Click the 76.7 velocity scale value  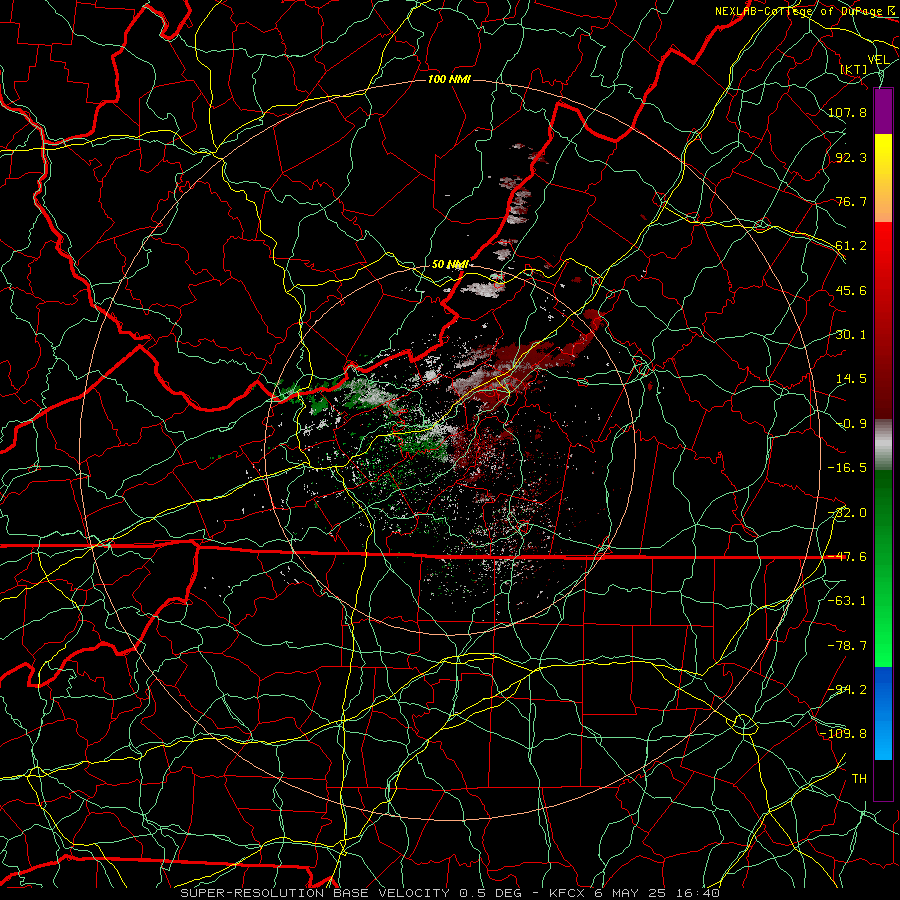[x=851, y=201]
